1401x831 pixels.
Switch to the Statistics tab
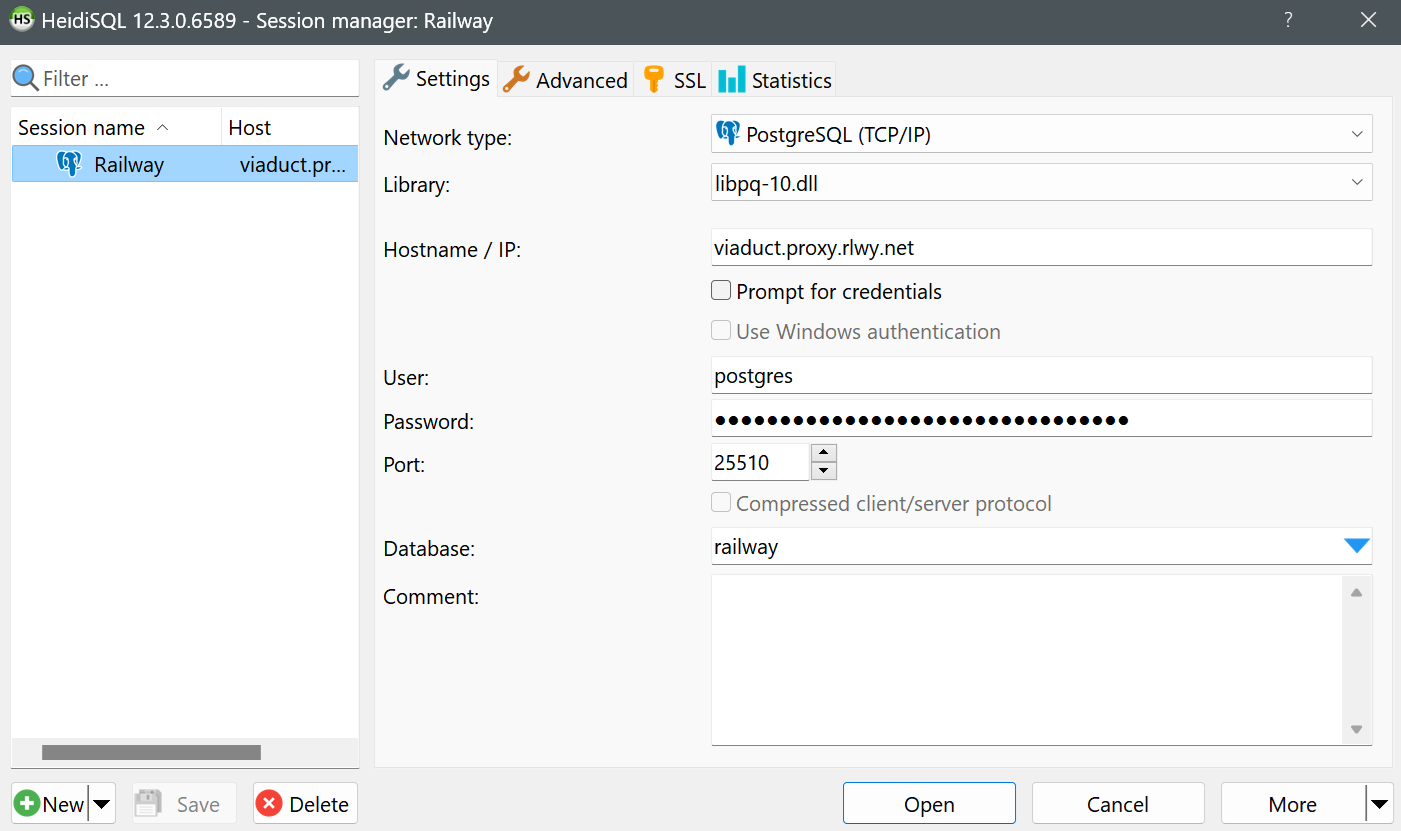(774, 80)
